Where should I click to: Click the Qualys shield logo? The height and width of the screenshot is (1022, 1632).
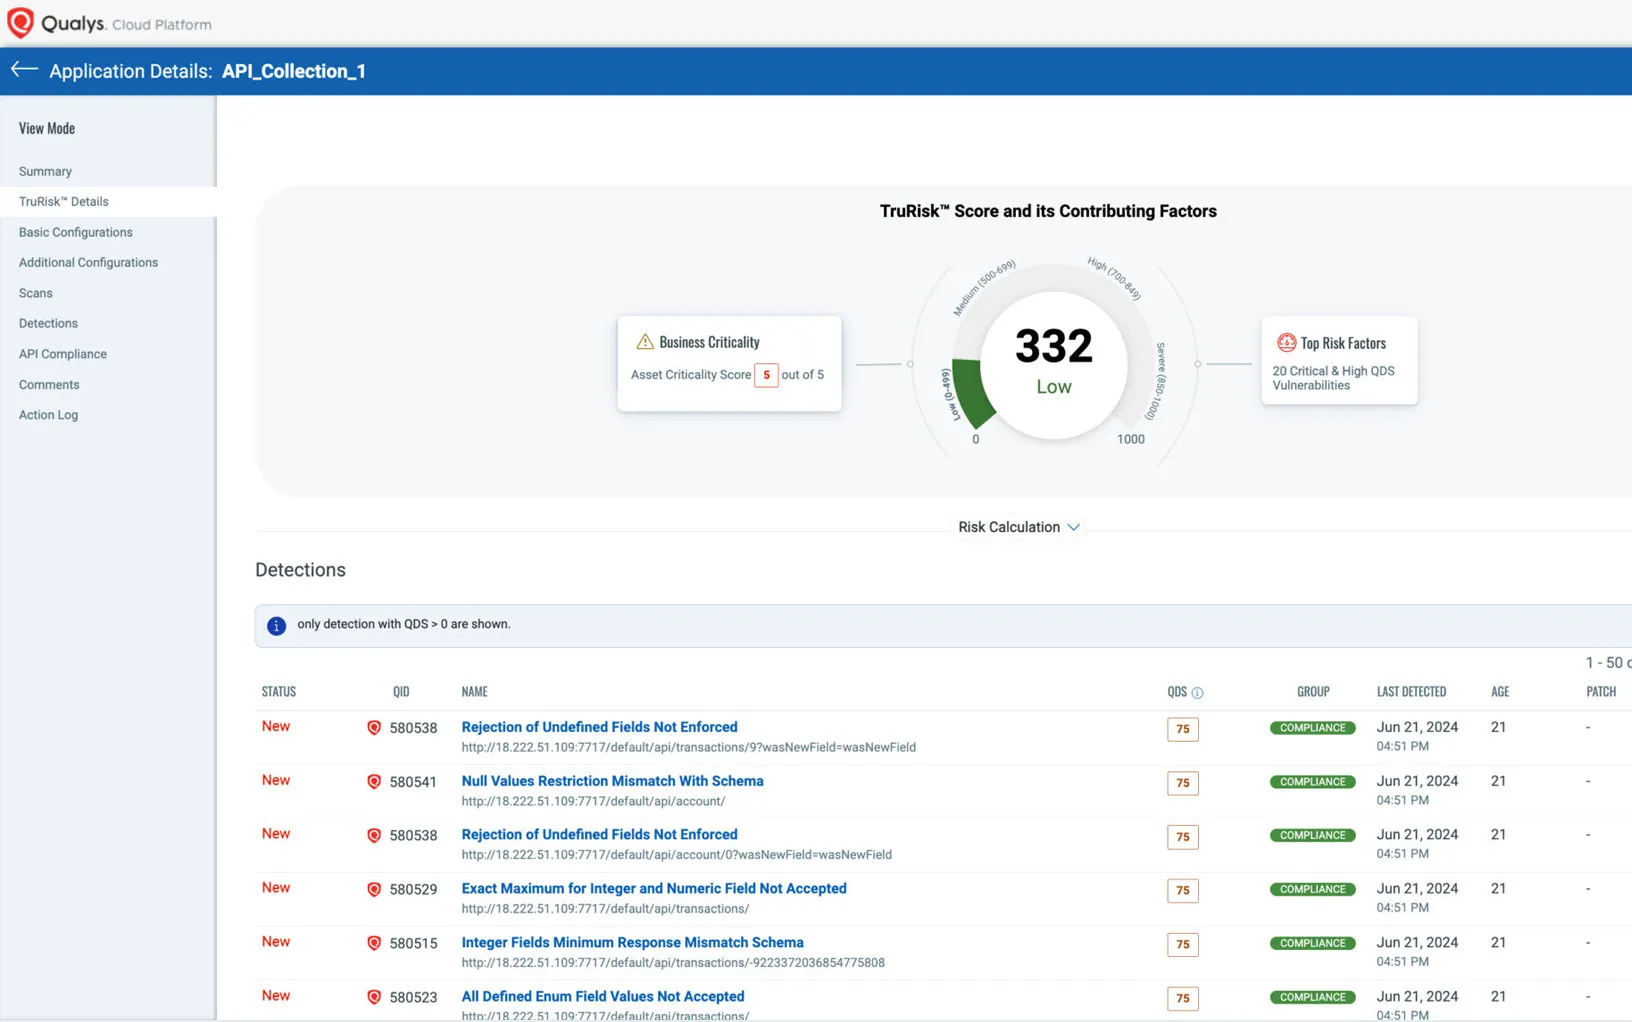pos(20,23)
